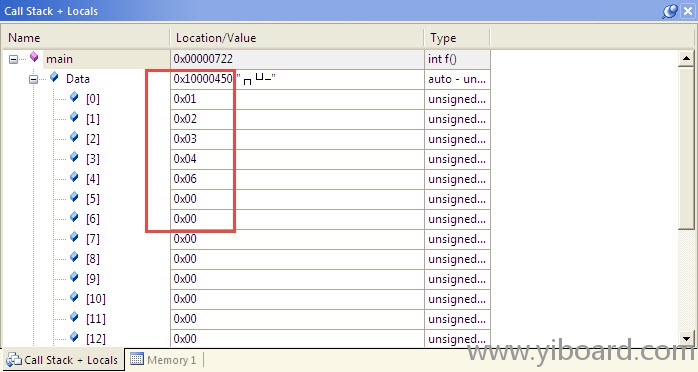Select the [10] array element name
This screenshot has width=698, height=372.
[96, 299]
